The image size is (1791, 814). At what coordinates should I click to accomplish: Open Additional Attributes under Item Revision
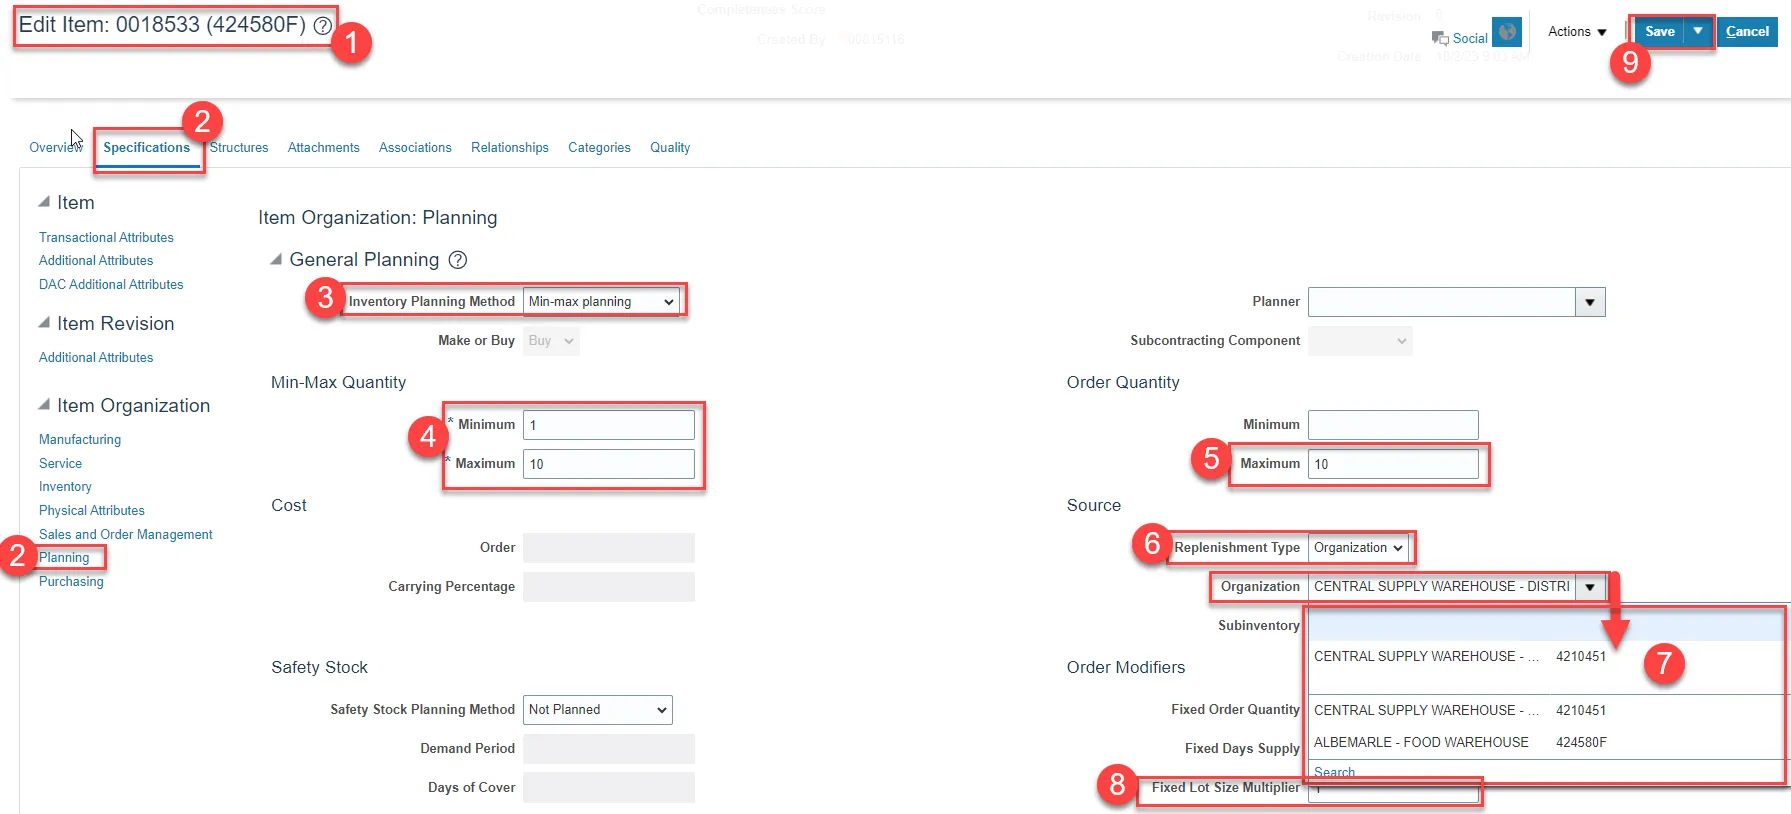[96, 358]
